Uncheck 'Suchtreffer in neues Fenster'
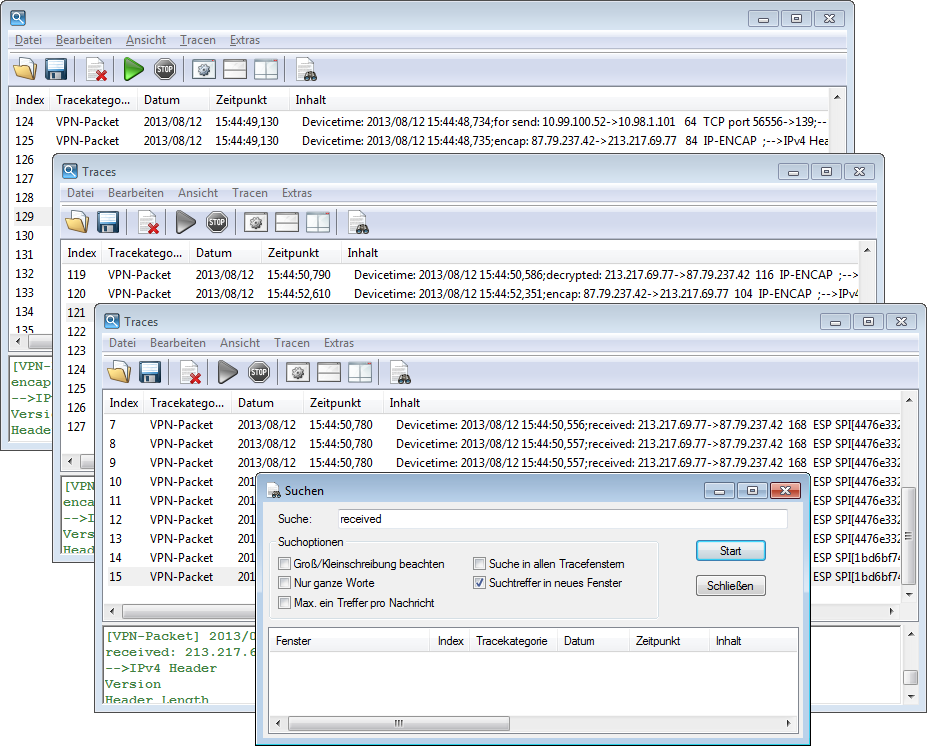 coord(480,583)
